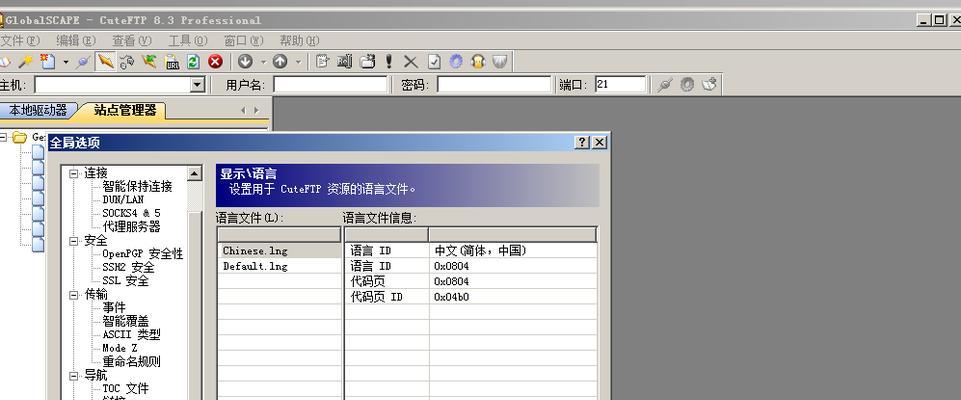Select 智能保持连接 in options tree

coord(137,186)
